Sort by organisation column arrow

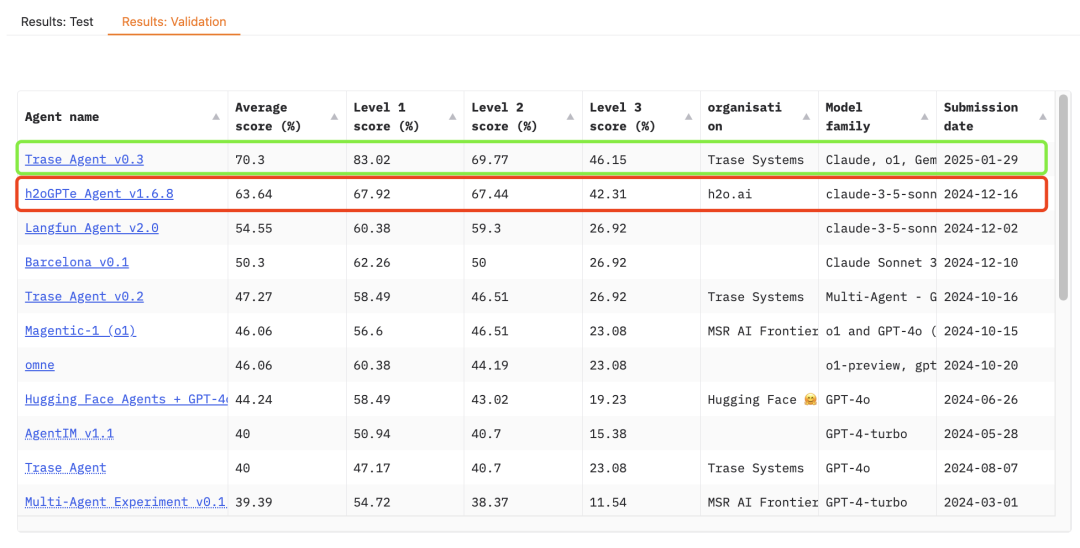tap(807, 117)
